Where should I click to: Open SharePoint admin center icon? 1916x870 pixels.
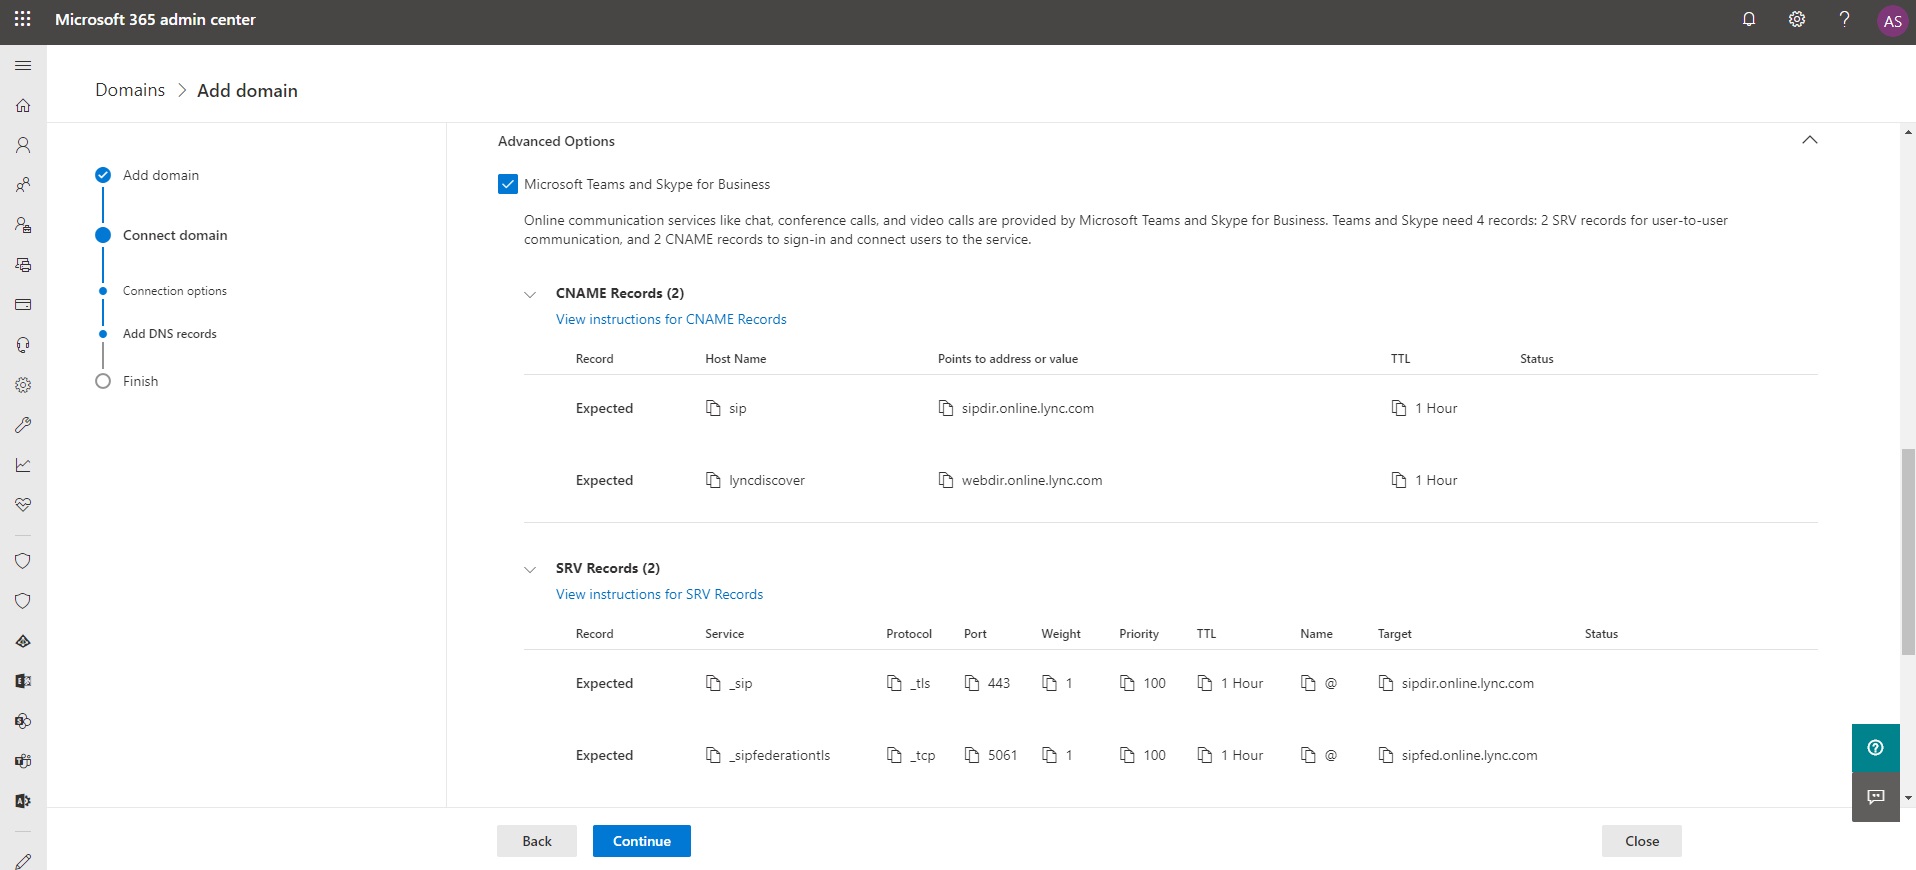coord(23,721)
